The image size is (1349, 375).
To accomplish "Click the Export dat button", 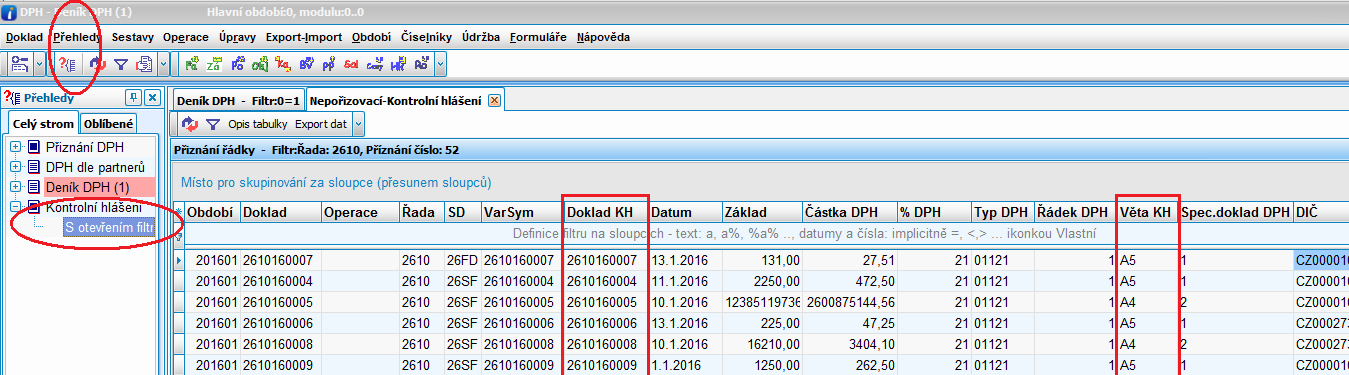I will click(x=321, y=124).
